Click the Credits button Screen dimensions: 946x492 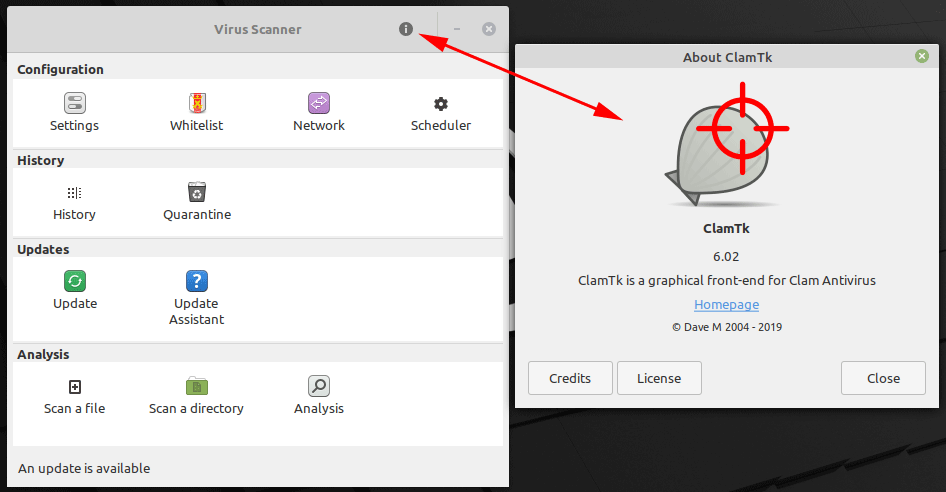point(570,378)
